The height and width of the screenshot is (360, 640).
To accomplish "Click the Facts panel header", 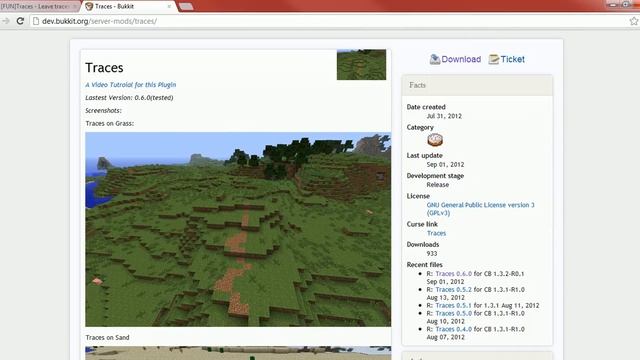I will point(477,85).
